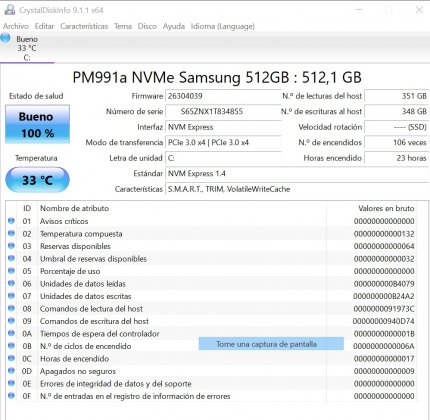
Task: Click the N.º de lecturas del host label
Action: 322,96
